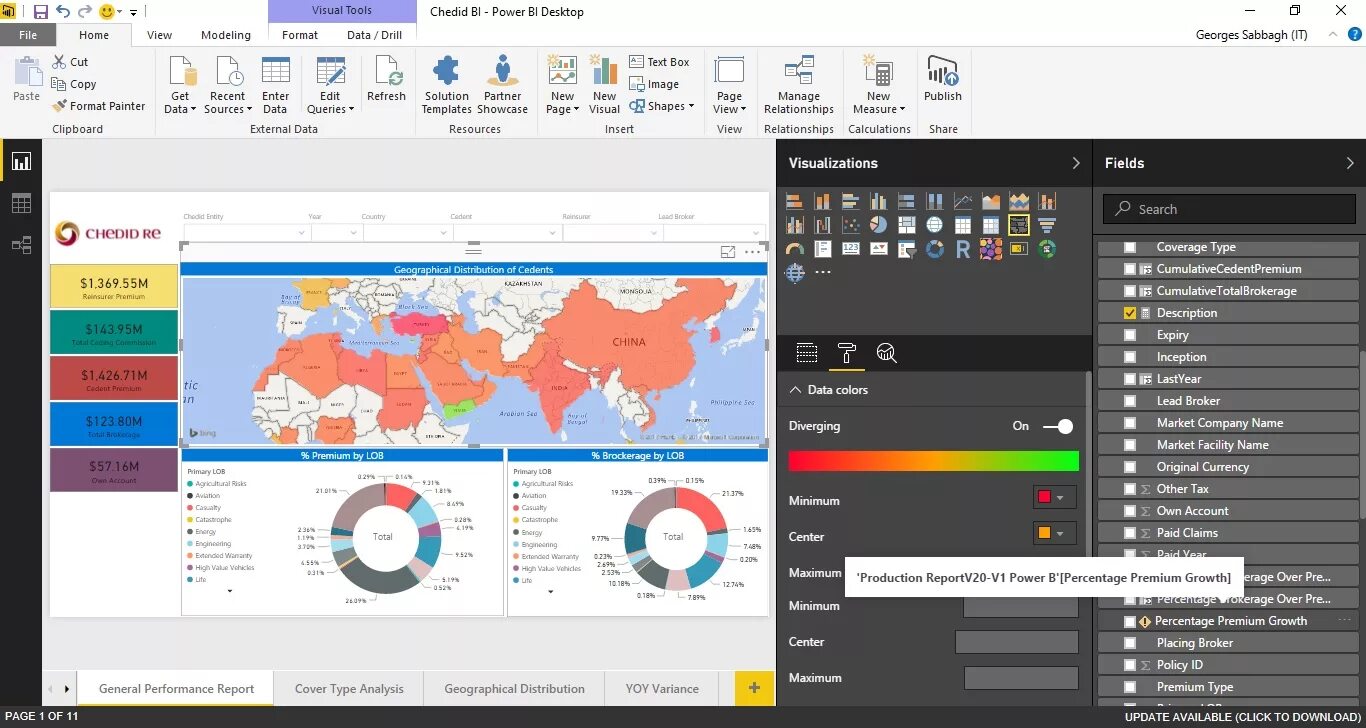
Task: Switch to the Modeling ribbon tab
Action: click(x=226, y=35)
